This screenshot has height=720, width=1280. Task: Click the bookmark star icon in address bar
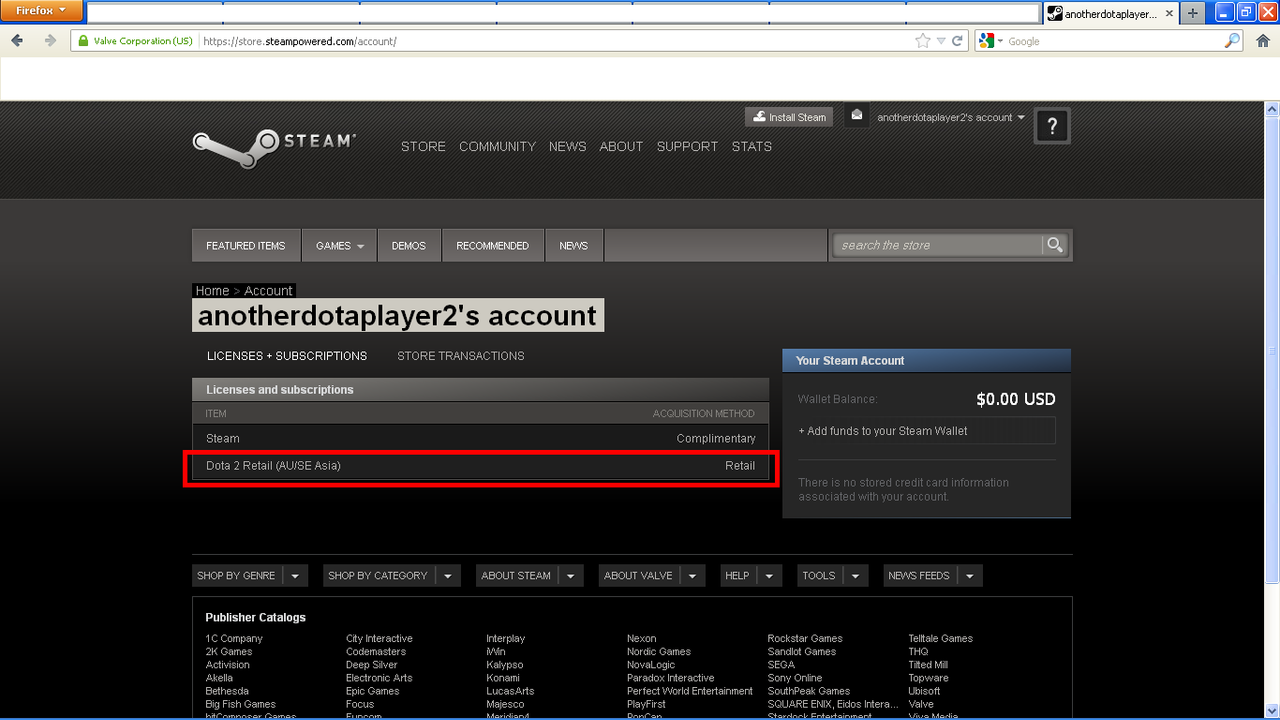tap(922, 41)
